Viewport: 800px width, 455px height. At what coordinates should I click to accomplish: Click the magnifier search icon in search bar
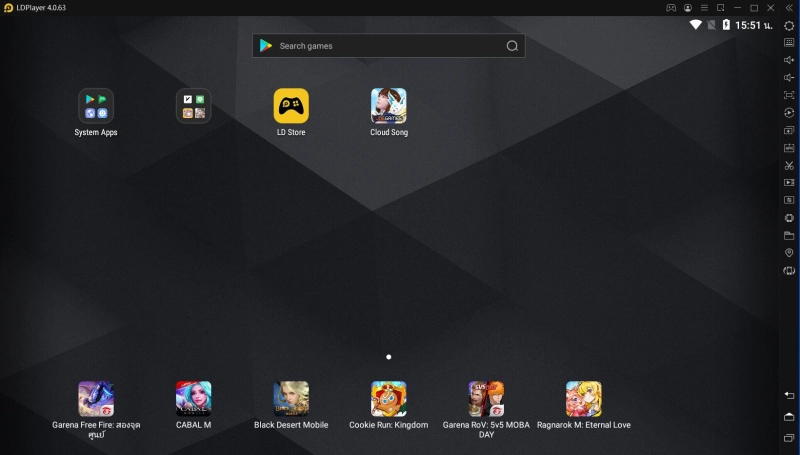[512, 46]
